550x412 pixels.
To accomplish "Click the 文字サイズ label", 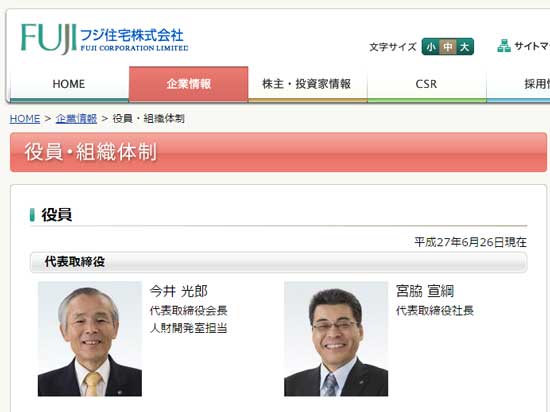I will [393, 47].
